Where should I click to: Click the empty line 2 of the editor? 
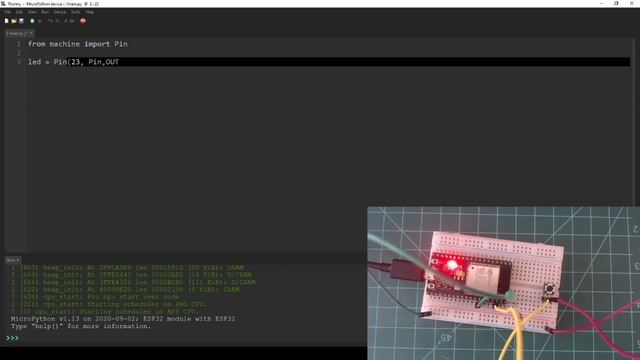pos(327,53)
